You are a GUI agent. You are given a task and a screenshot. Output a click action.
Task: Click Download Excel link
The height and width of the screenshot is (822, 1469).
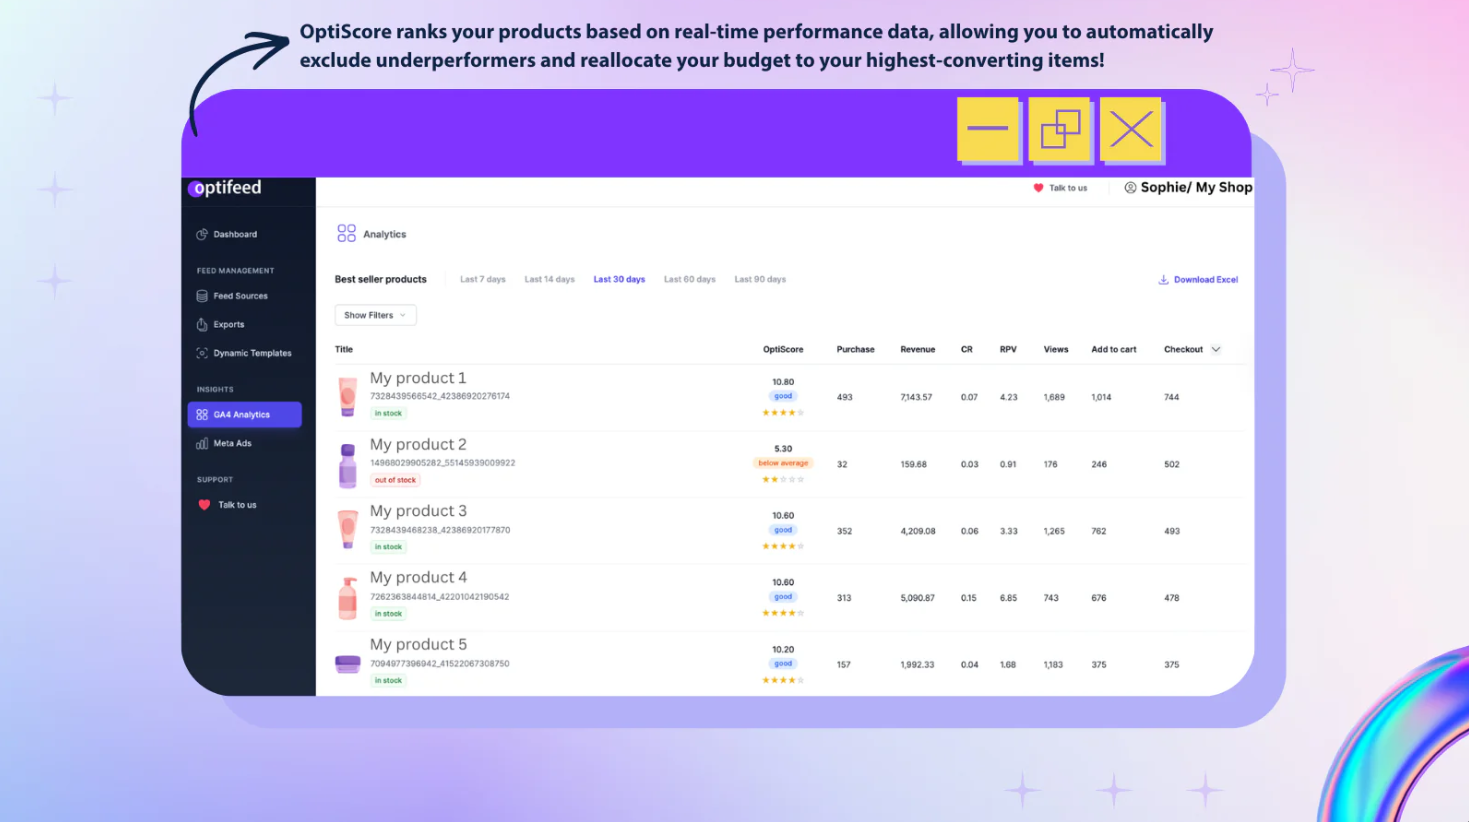[x=1198, y=280]
